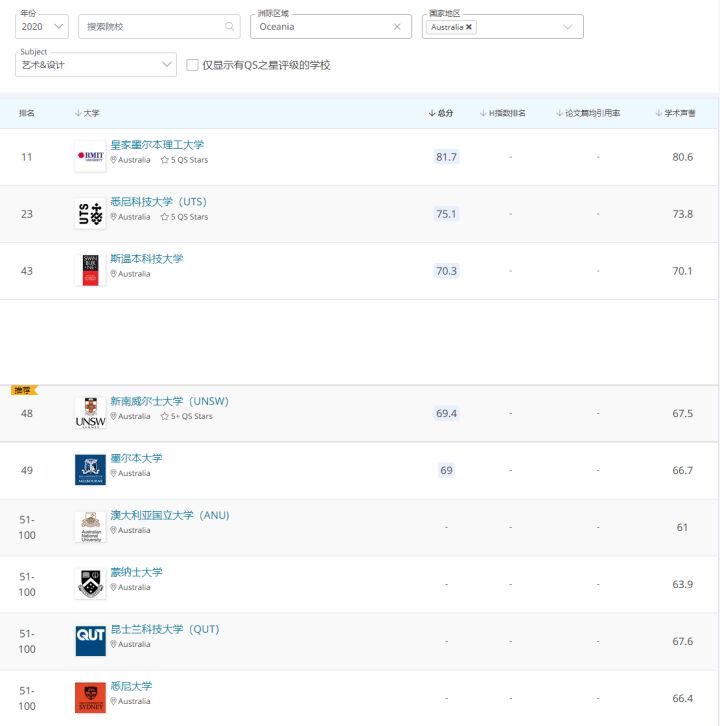Remove the Australia country tag
Viewport: 720px width, 726px height.
click(x=469, y=27)
